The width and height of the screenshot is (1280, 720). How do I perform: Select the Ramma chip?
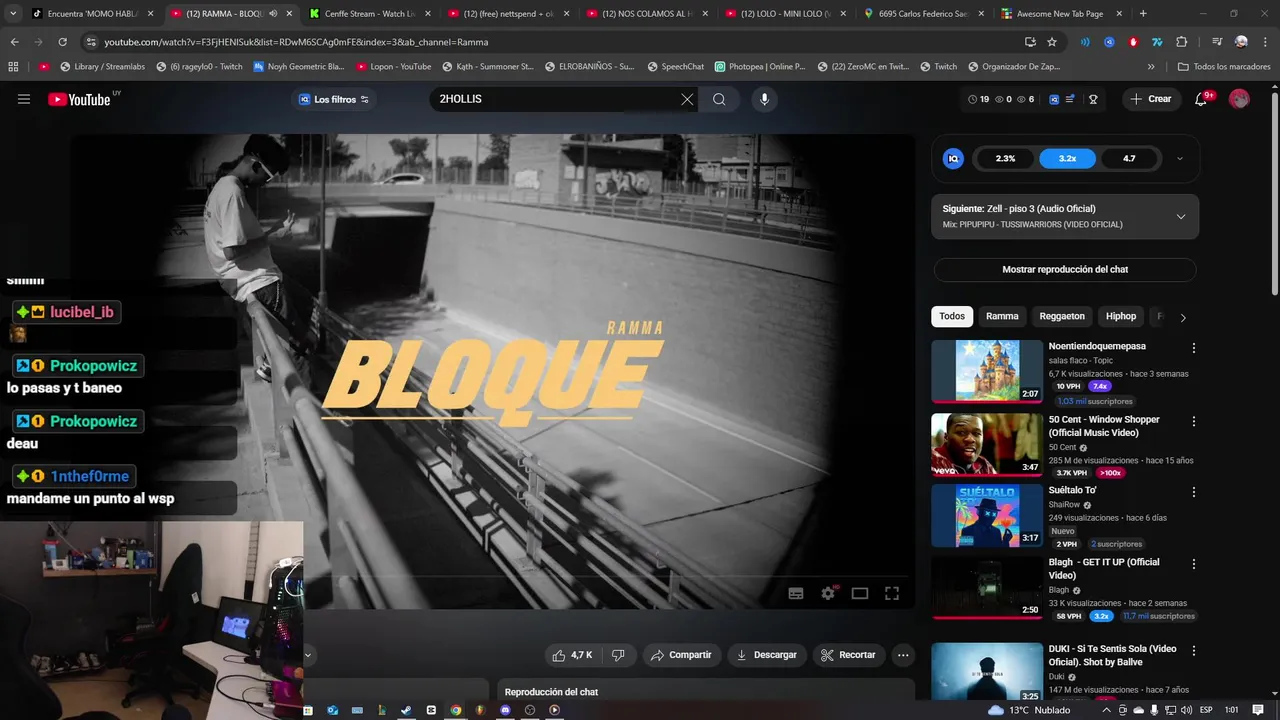tap(1002, 316)
